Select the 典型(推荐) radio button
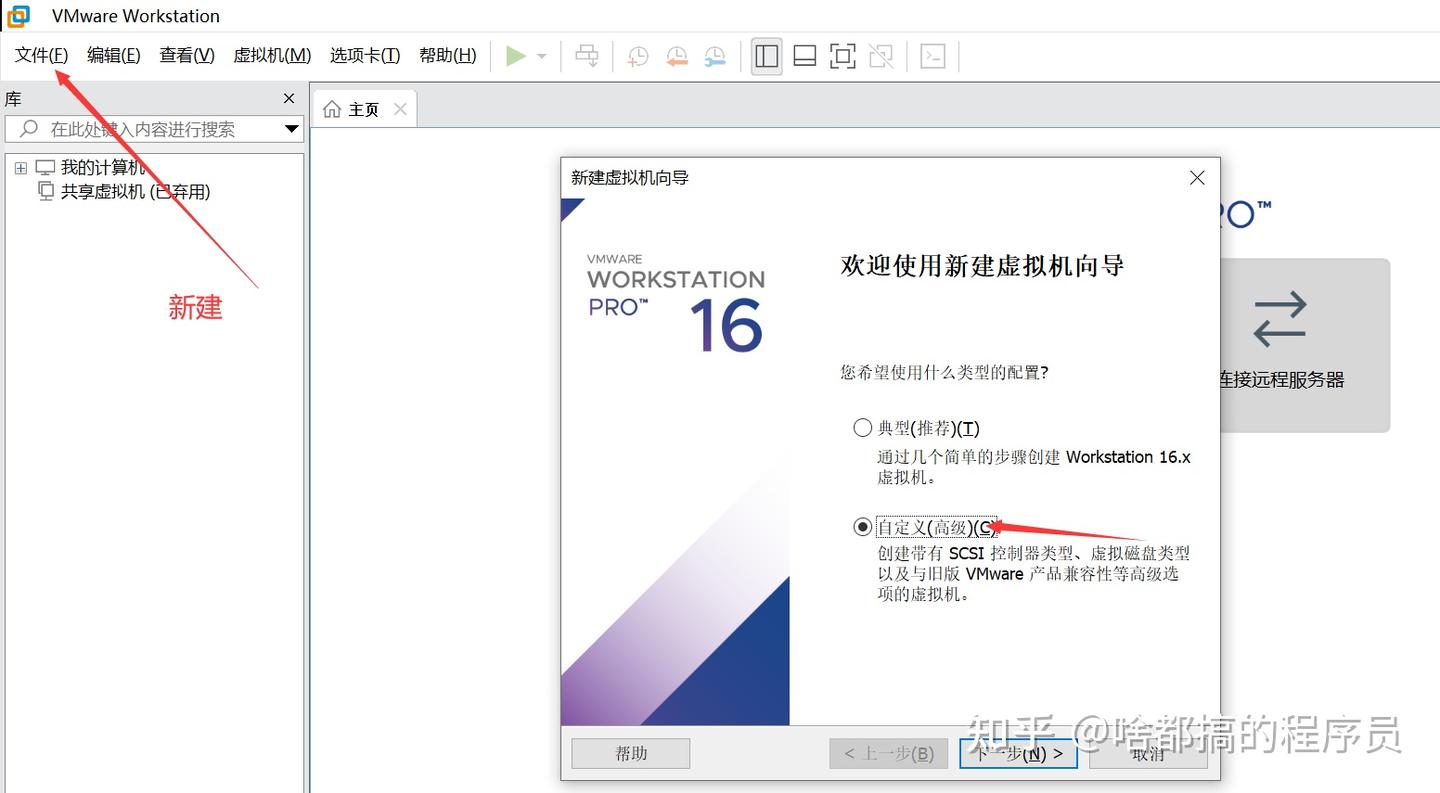 [x=862, y=427]
